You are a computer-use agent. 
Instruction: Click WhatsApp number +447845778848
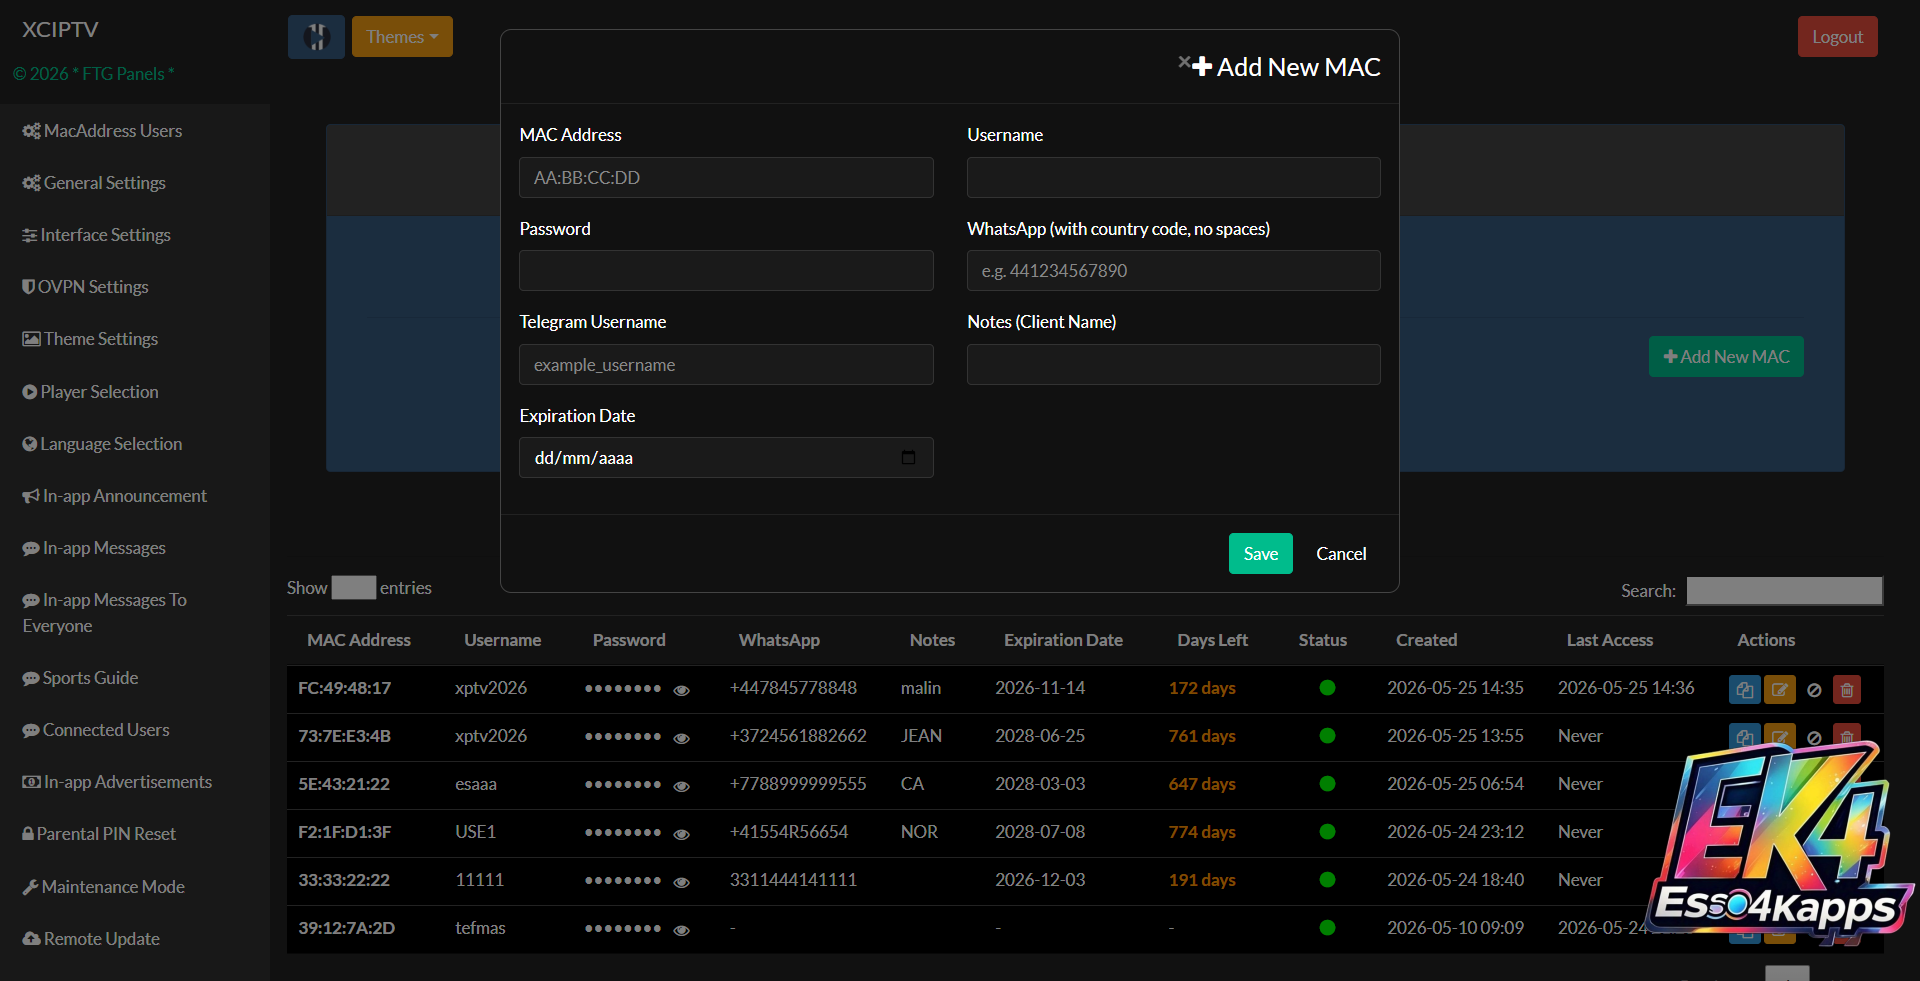(793, 688)
